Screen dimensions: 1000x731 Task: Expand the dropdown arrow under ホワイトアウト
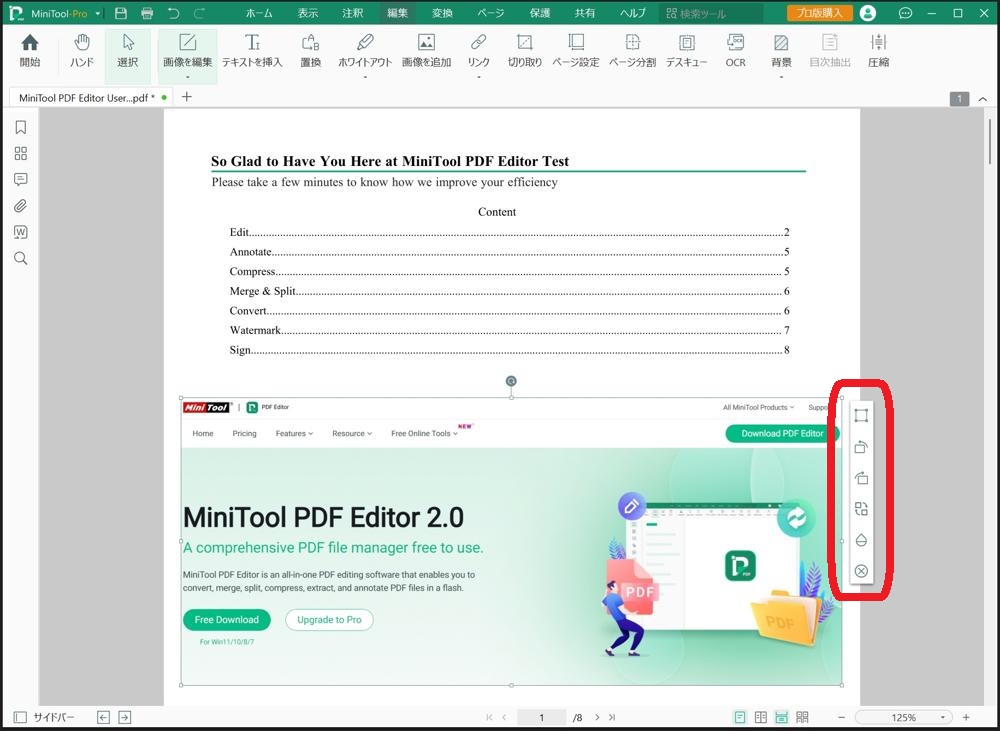point(365,77)
